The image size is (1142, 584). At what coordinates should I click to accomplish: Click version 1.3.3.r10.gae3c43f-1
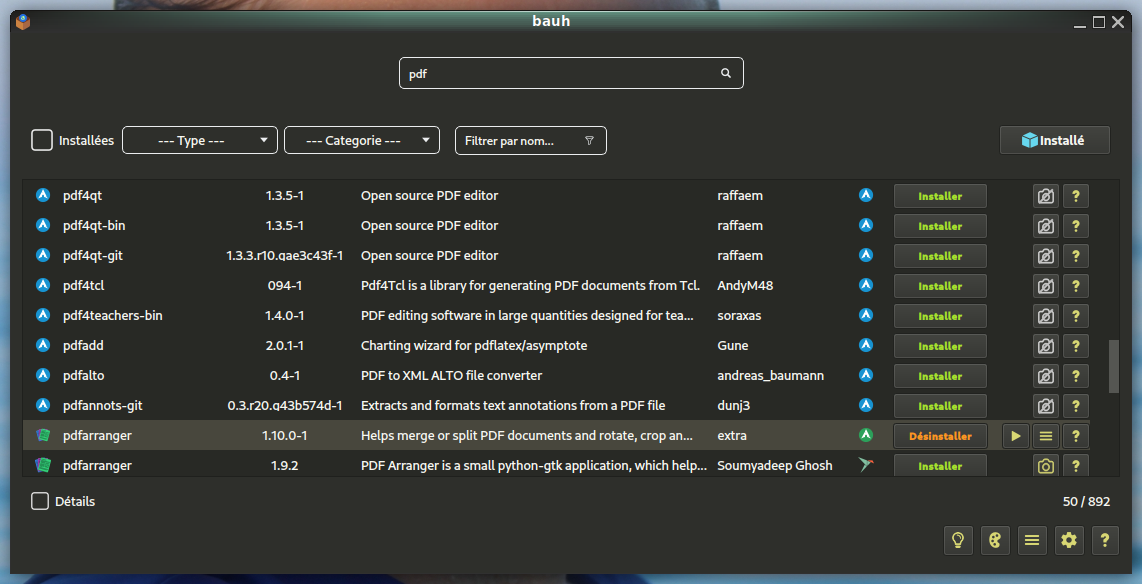coord(284,256)
